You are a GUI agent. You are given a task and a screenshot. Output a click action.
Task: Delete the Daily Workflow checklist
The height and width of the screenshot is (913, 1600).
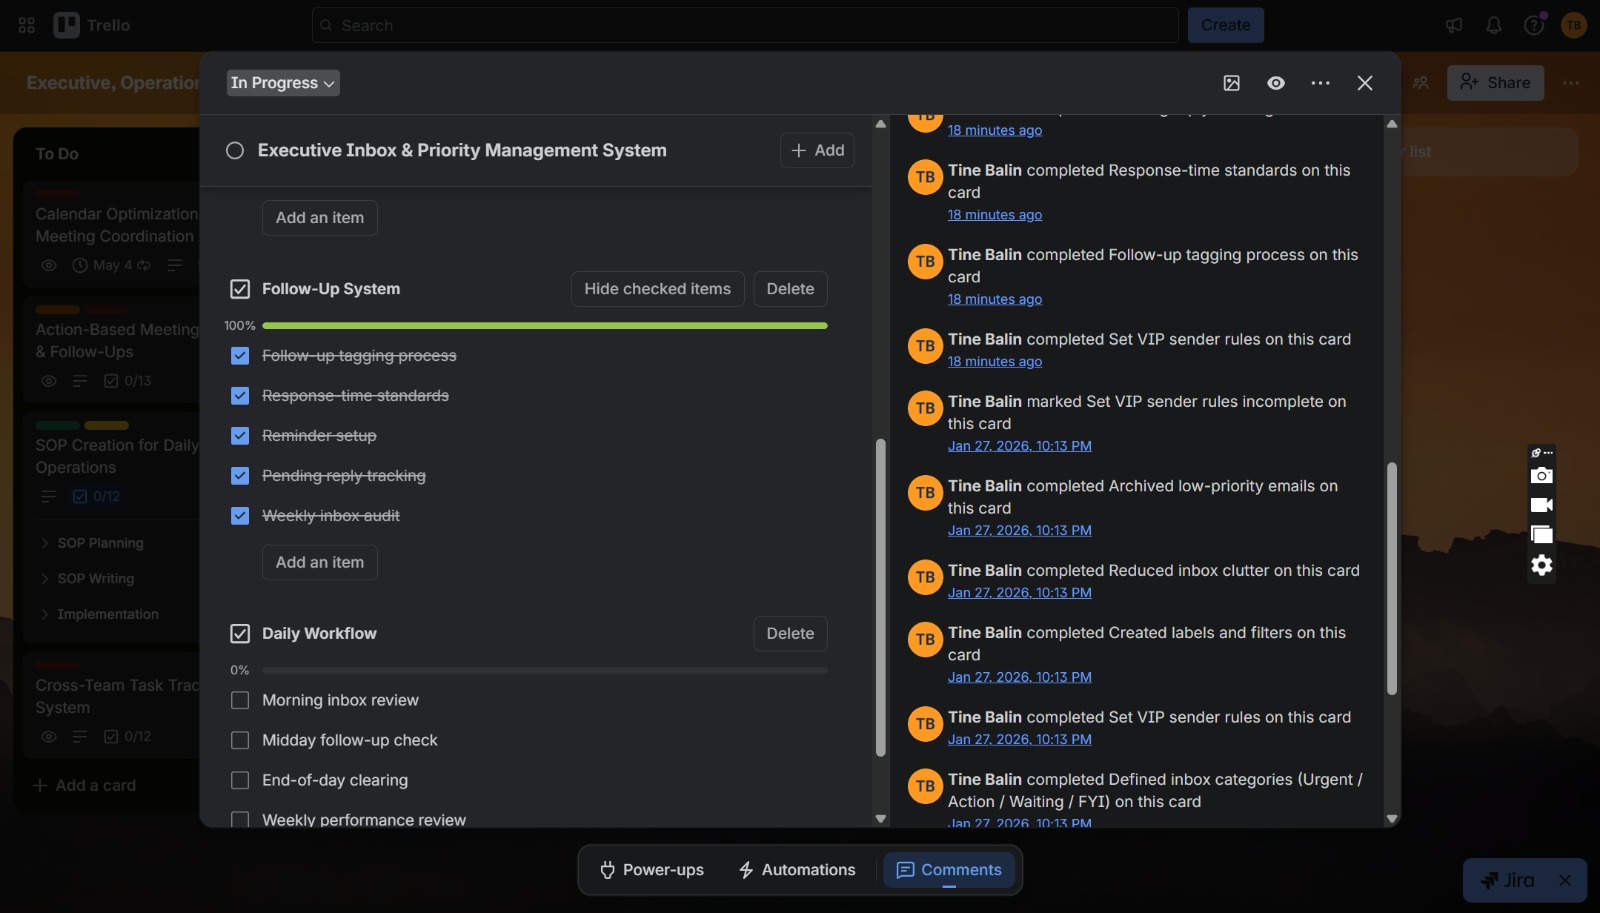[790, 634]
